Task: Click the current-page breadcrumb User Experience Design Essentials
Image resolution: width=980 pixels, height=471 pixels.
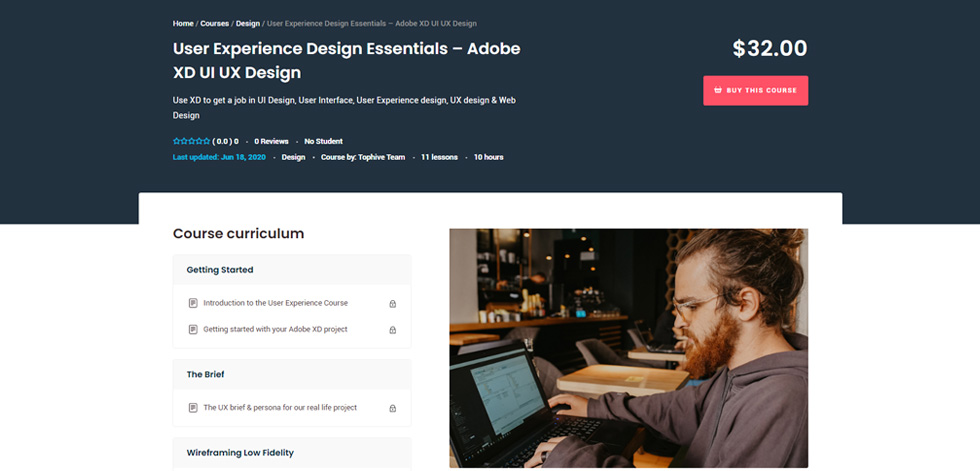Action: point(372,24)
